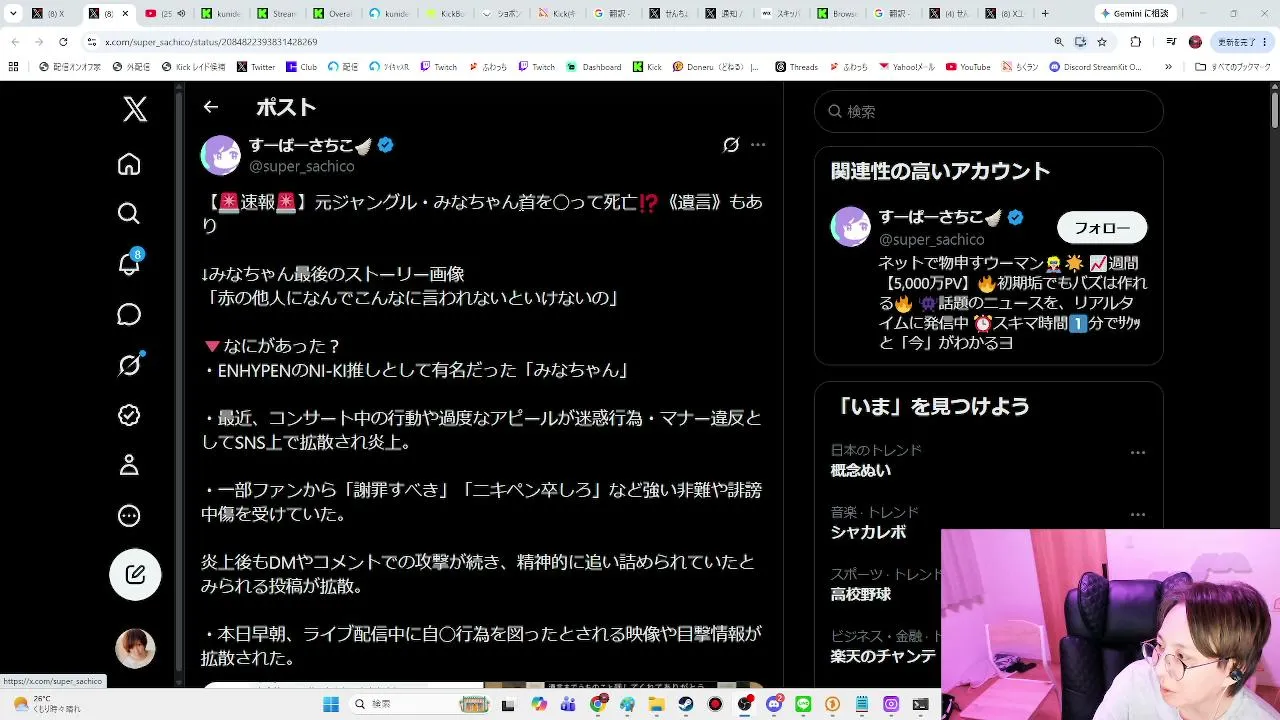
Task: Click the compose post button
Action: pos(135,574)
